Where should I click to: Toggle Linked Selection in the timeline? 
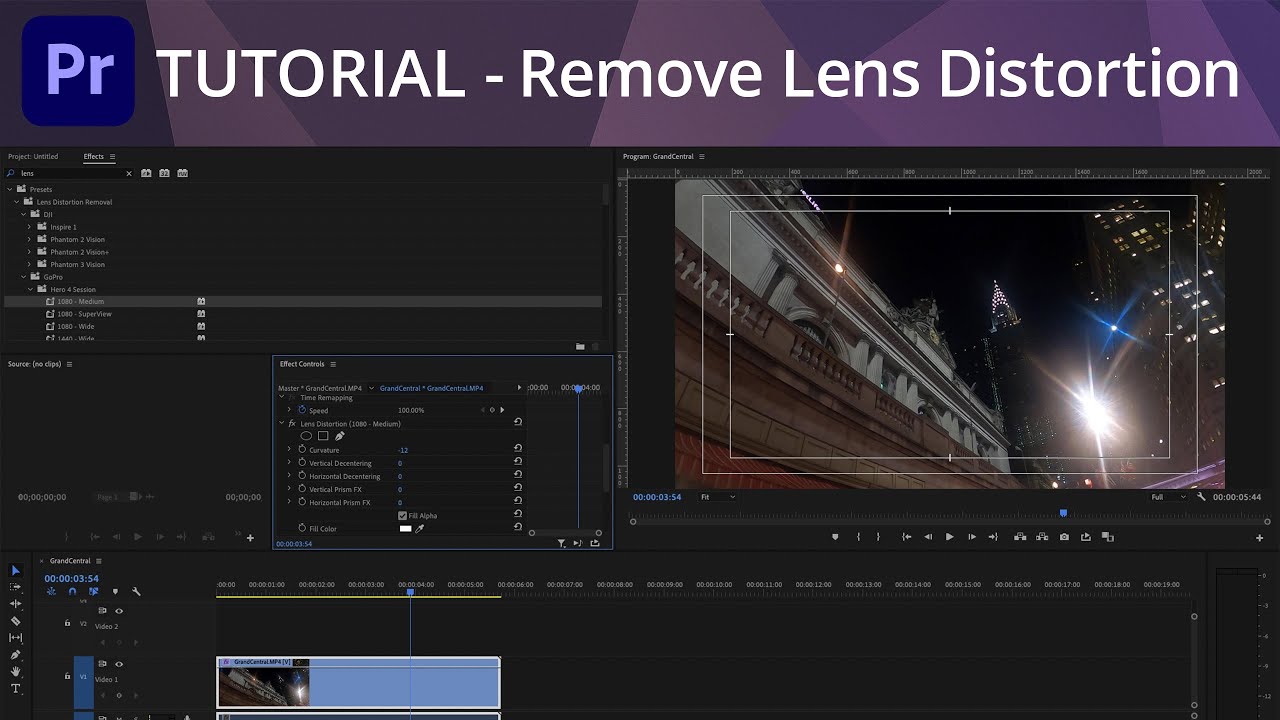93,591
